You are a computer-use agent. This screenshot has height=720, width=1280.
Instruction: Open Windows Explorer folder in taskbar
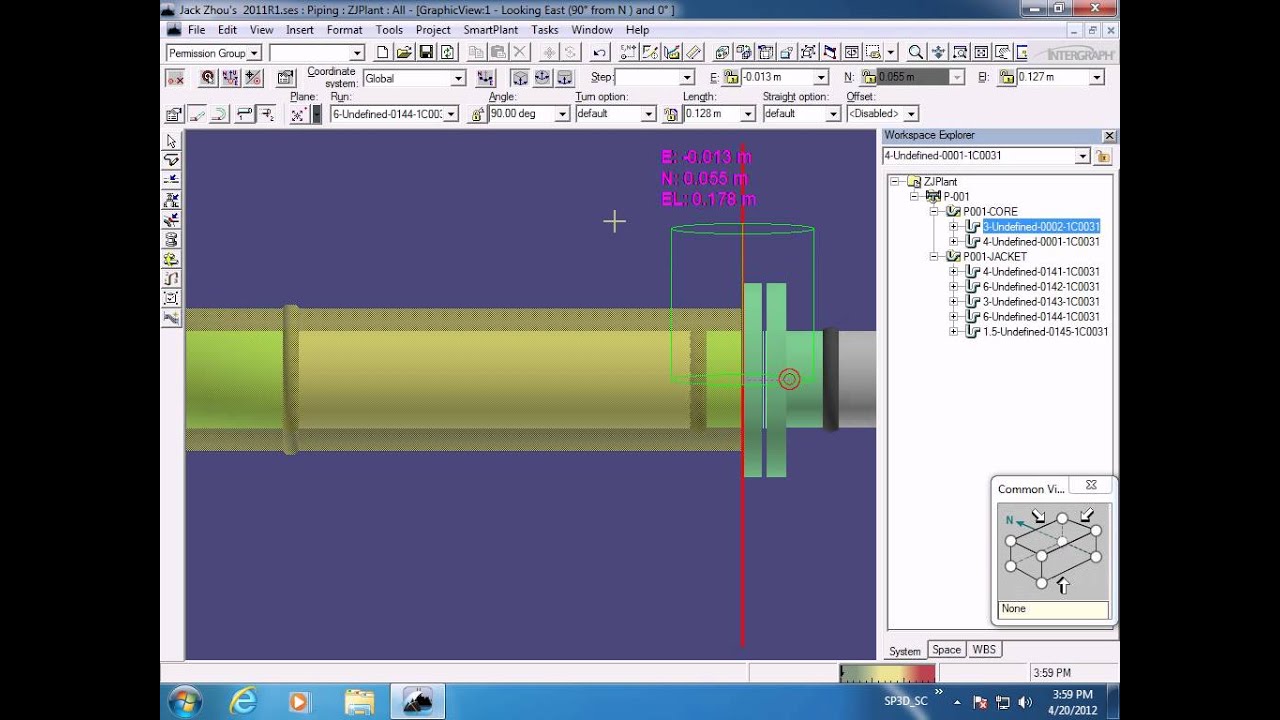click(359, 701)
